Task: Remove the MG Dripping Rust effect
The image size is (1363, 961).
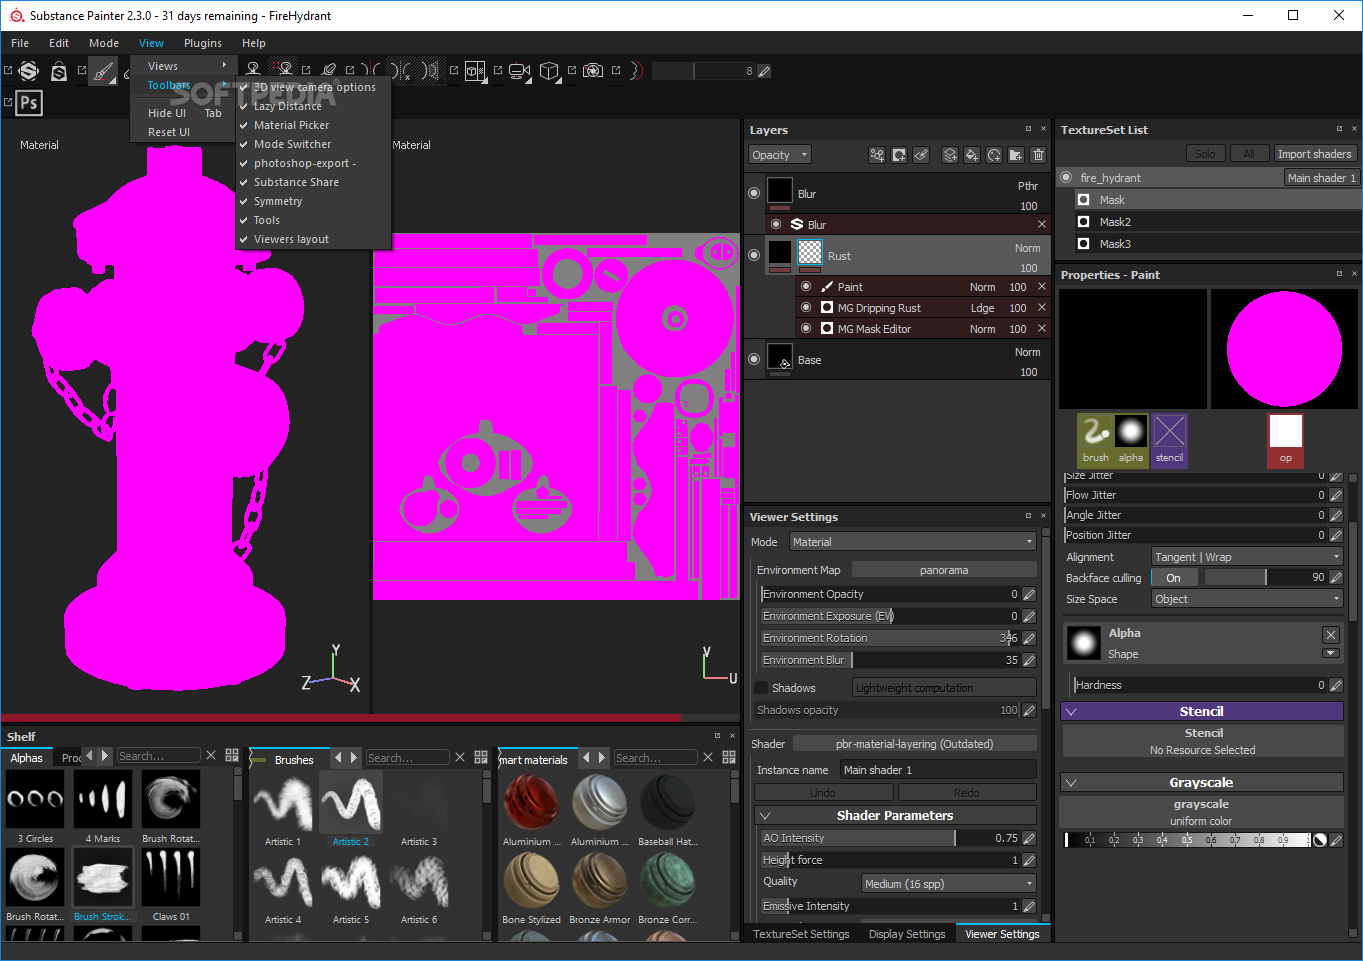Action: point(1042,307)
